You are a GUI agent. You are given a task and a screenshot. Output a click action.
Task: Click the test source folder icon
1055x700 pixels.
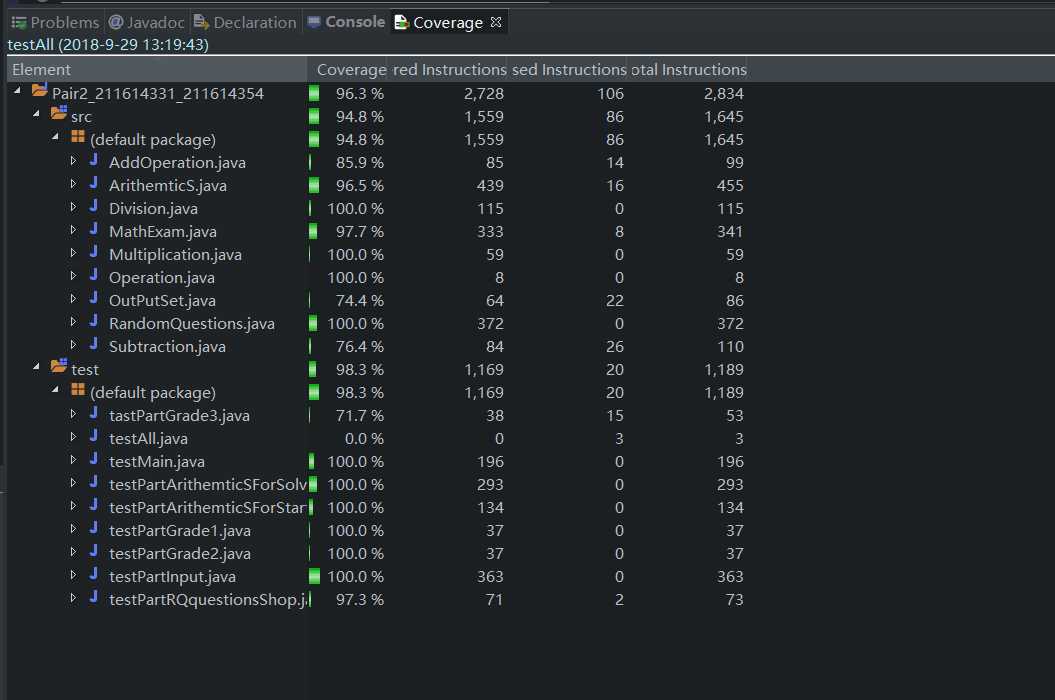click(x=59, y=365)
